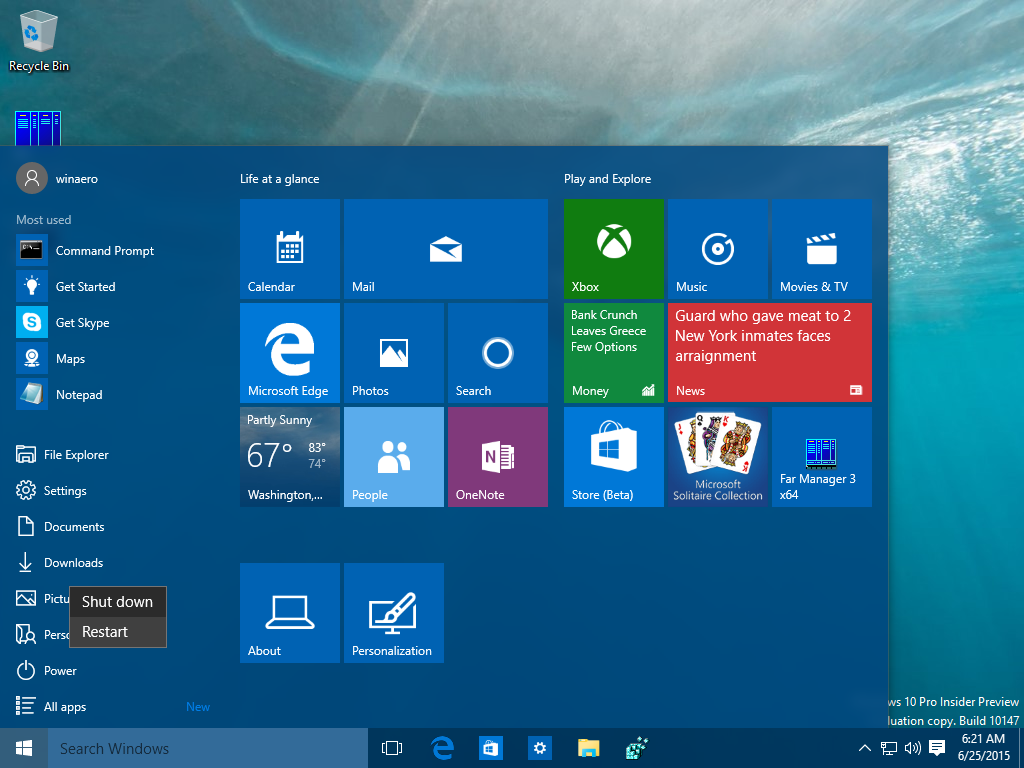Viewport: 1024px width, 768px height.
Task: Launch Microsoft Solitaire Collection
Action: click(x=717, y=456)
